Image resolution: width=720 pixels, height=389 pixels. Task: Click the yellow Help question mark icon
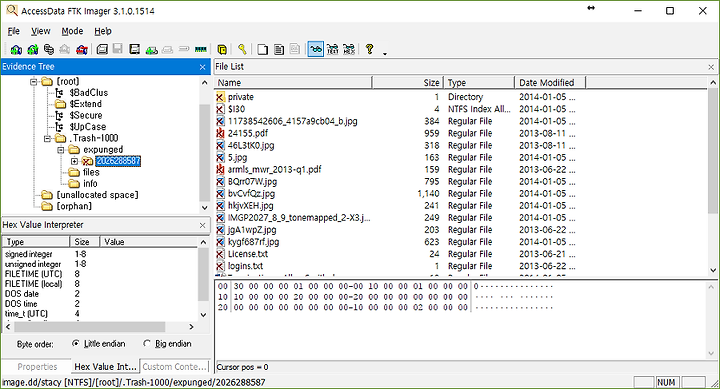370,49
